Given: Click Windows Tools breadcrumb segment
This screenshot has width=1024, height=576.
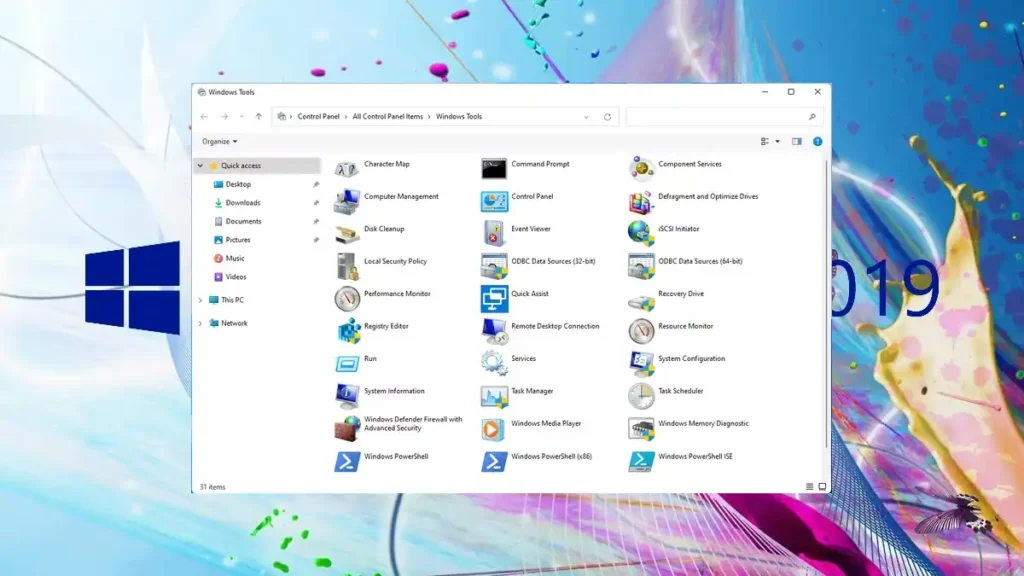Looking at the screenshot, I should 458,117.
